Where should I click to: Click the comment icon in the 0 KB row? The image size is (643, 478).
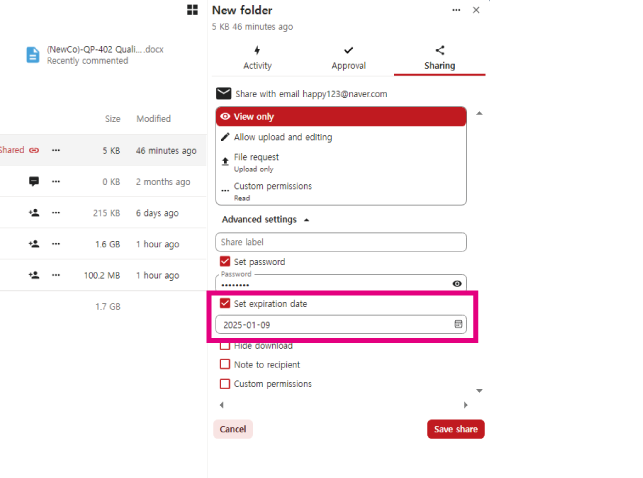(x=34, y=182)
